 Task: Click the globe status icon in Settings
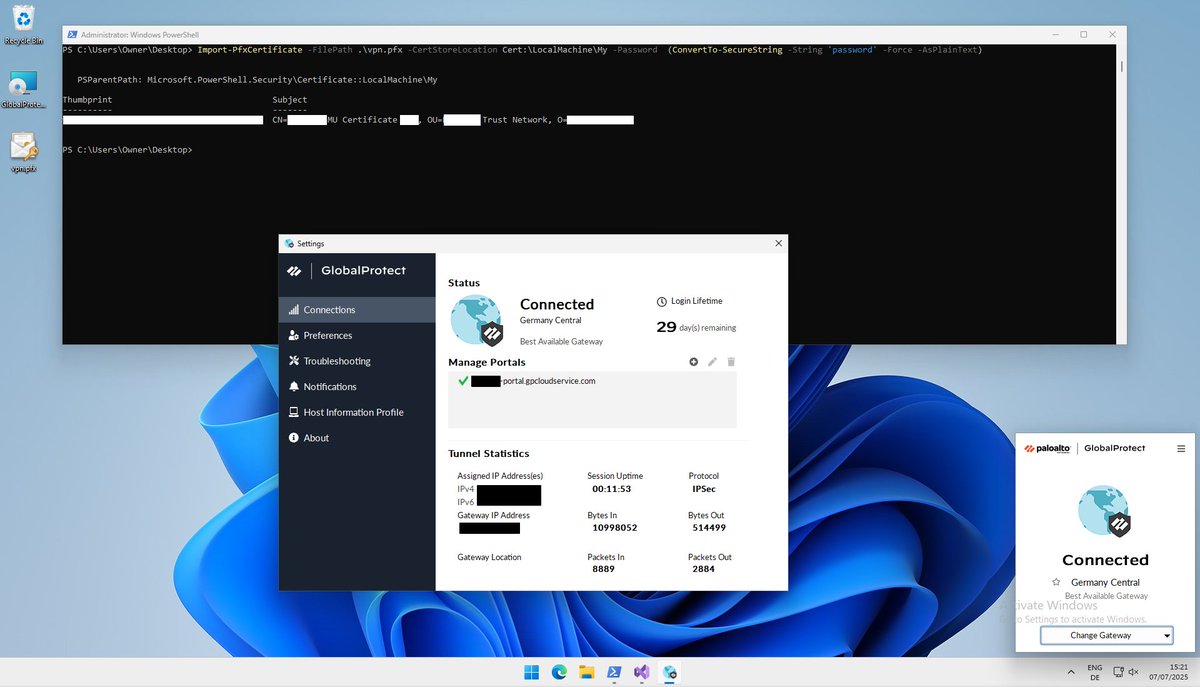click(x=476, y=320)
